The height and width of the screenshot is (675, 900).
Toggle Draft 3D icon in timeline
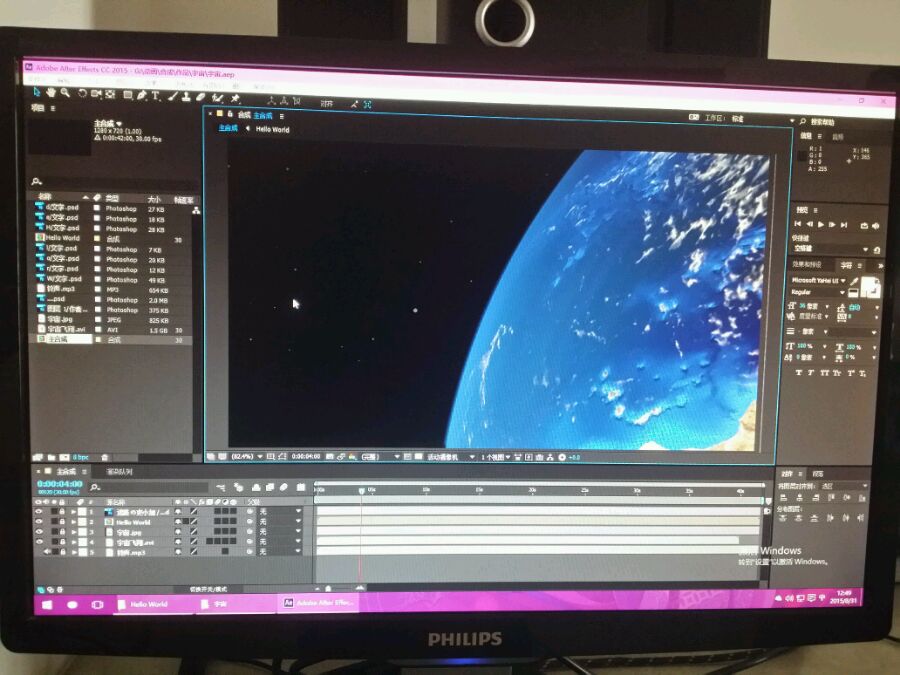tap(238, 487)
